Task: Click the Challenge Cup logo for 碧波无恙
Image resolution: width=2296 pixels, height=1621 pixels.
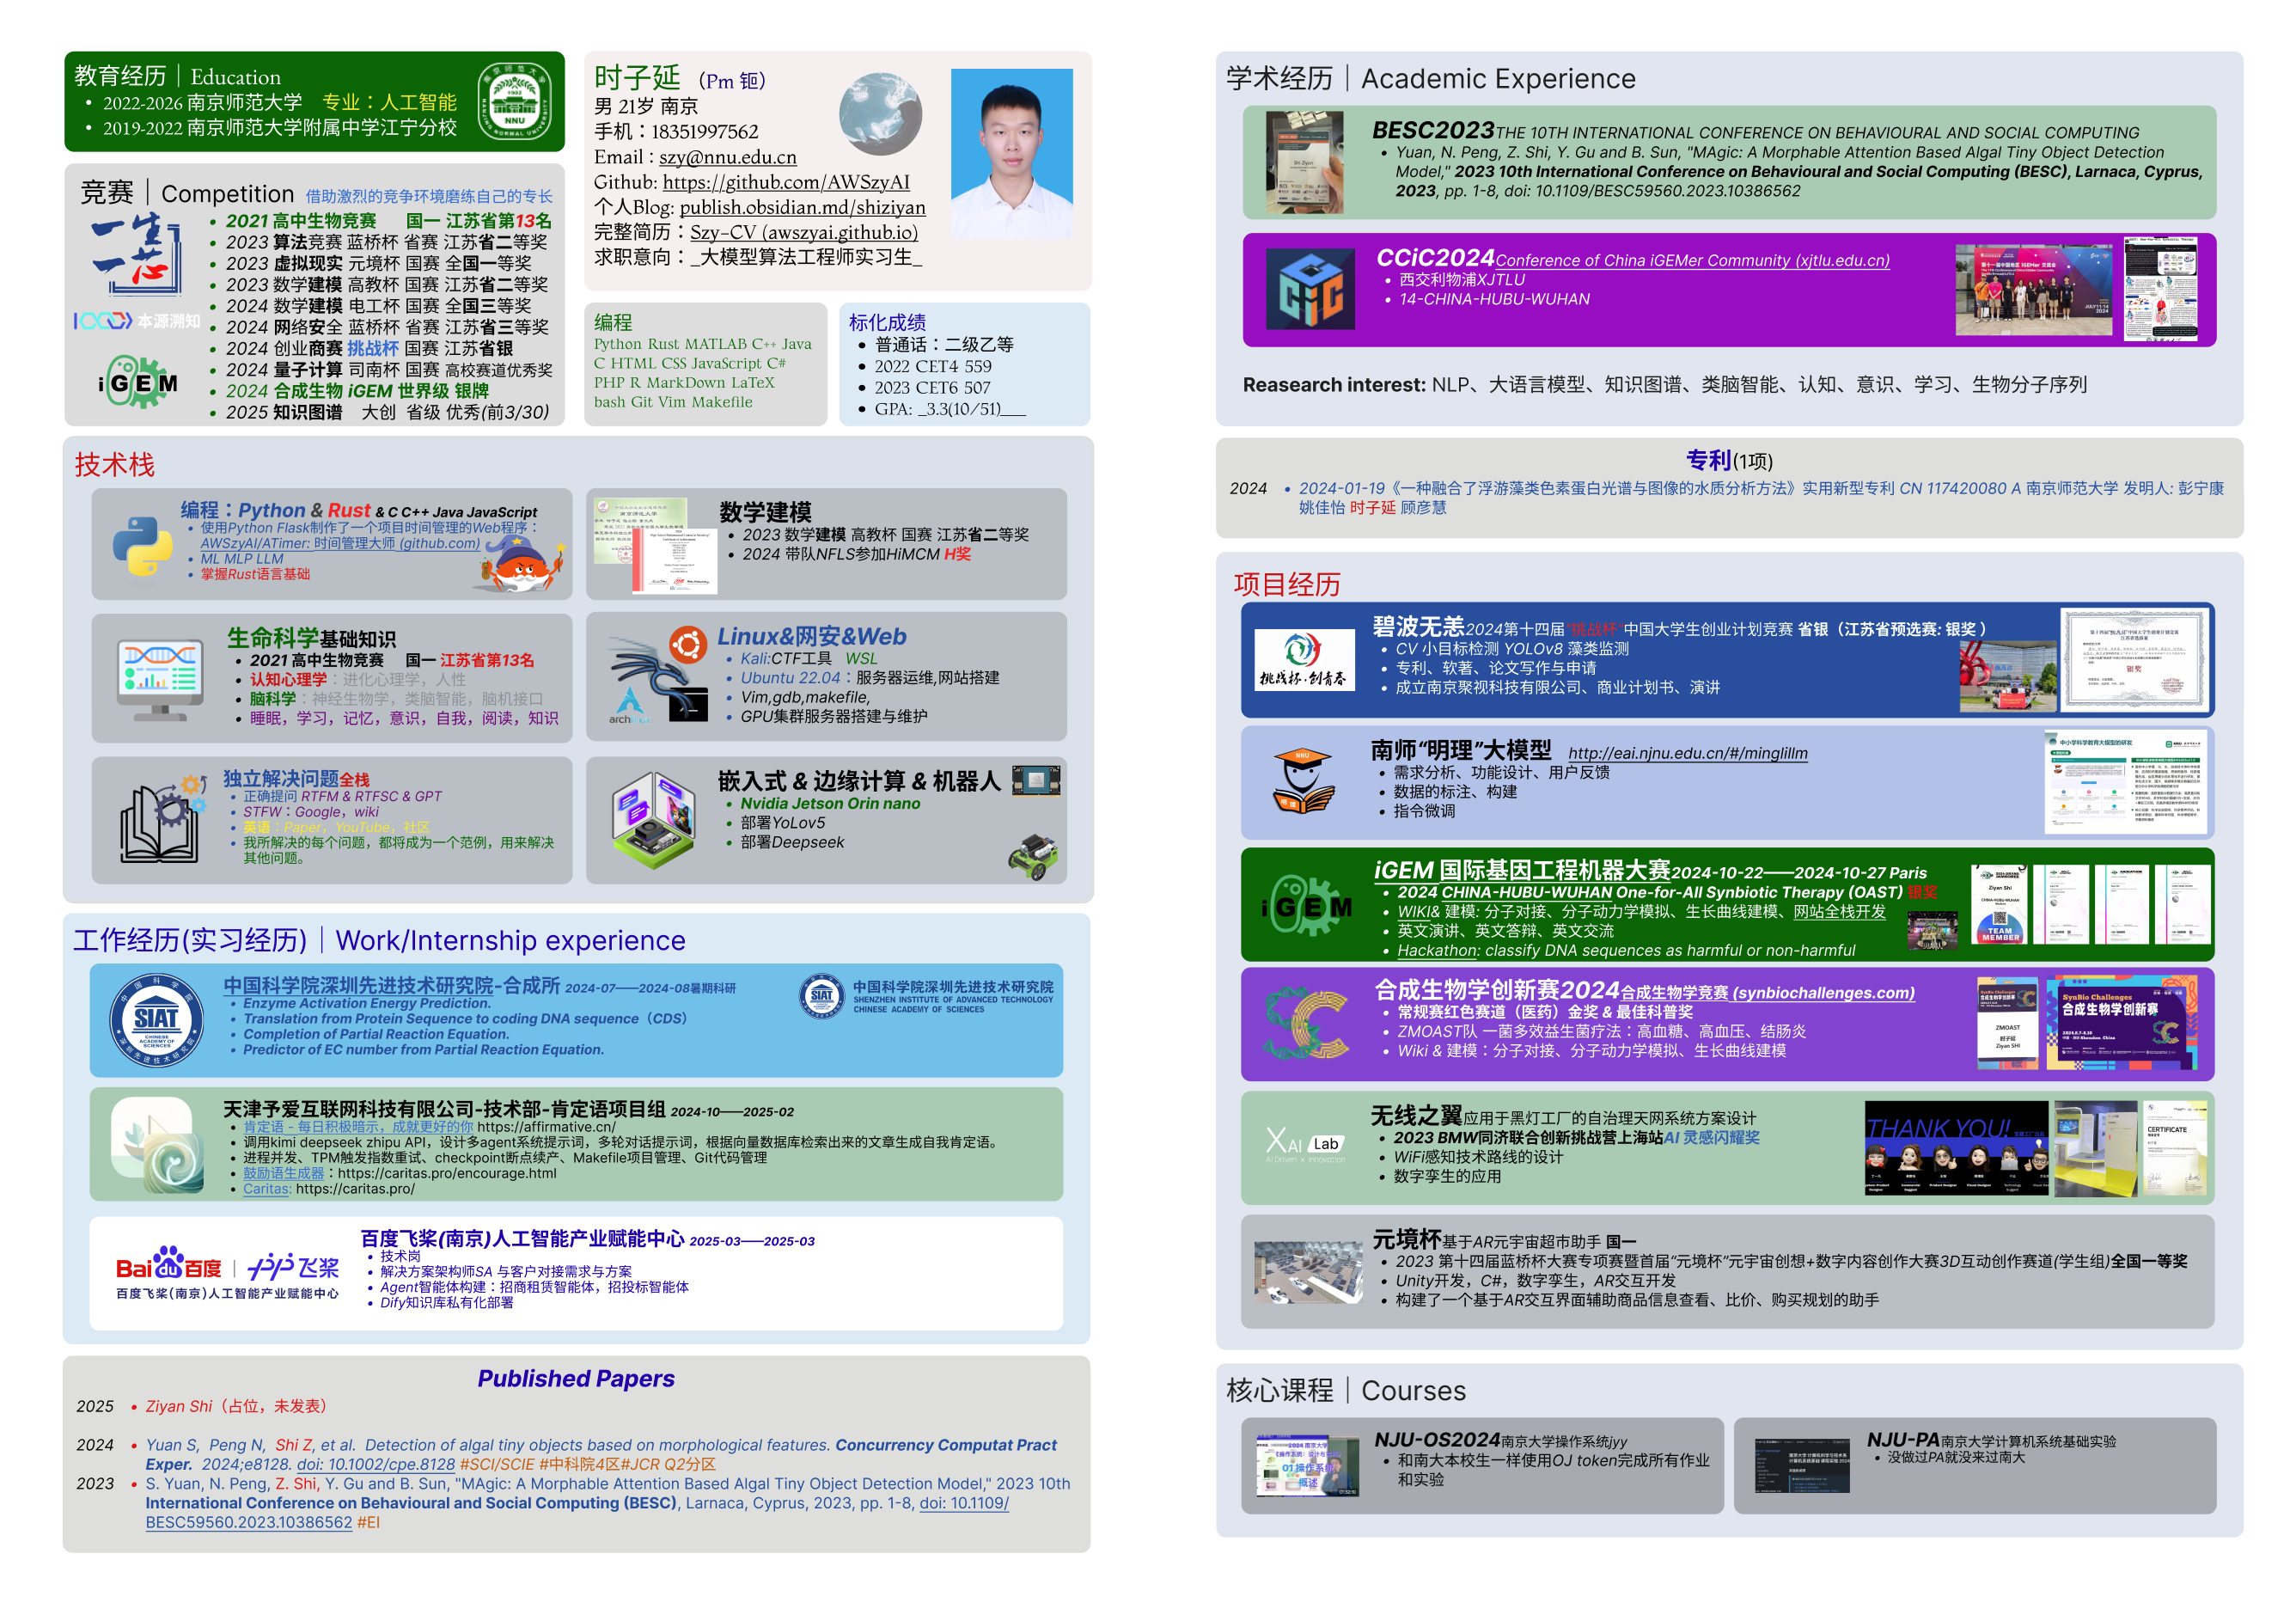Action: (1305, 660)
